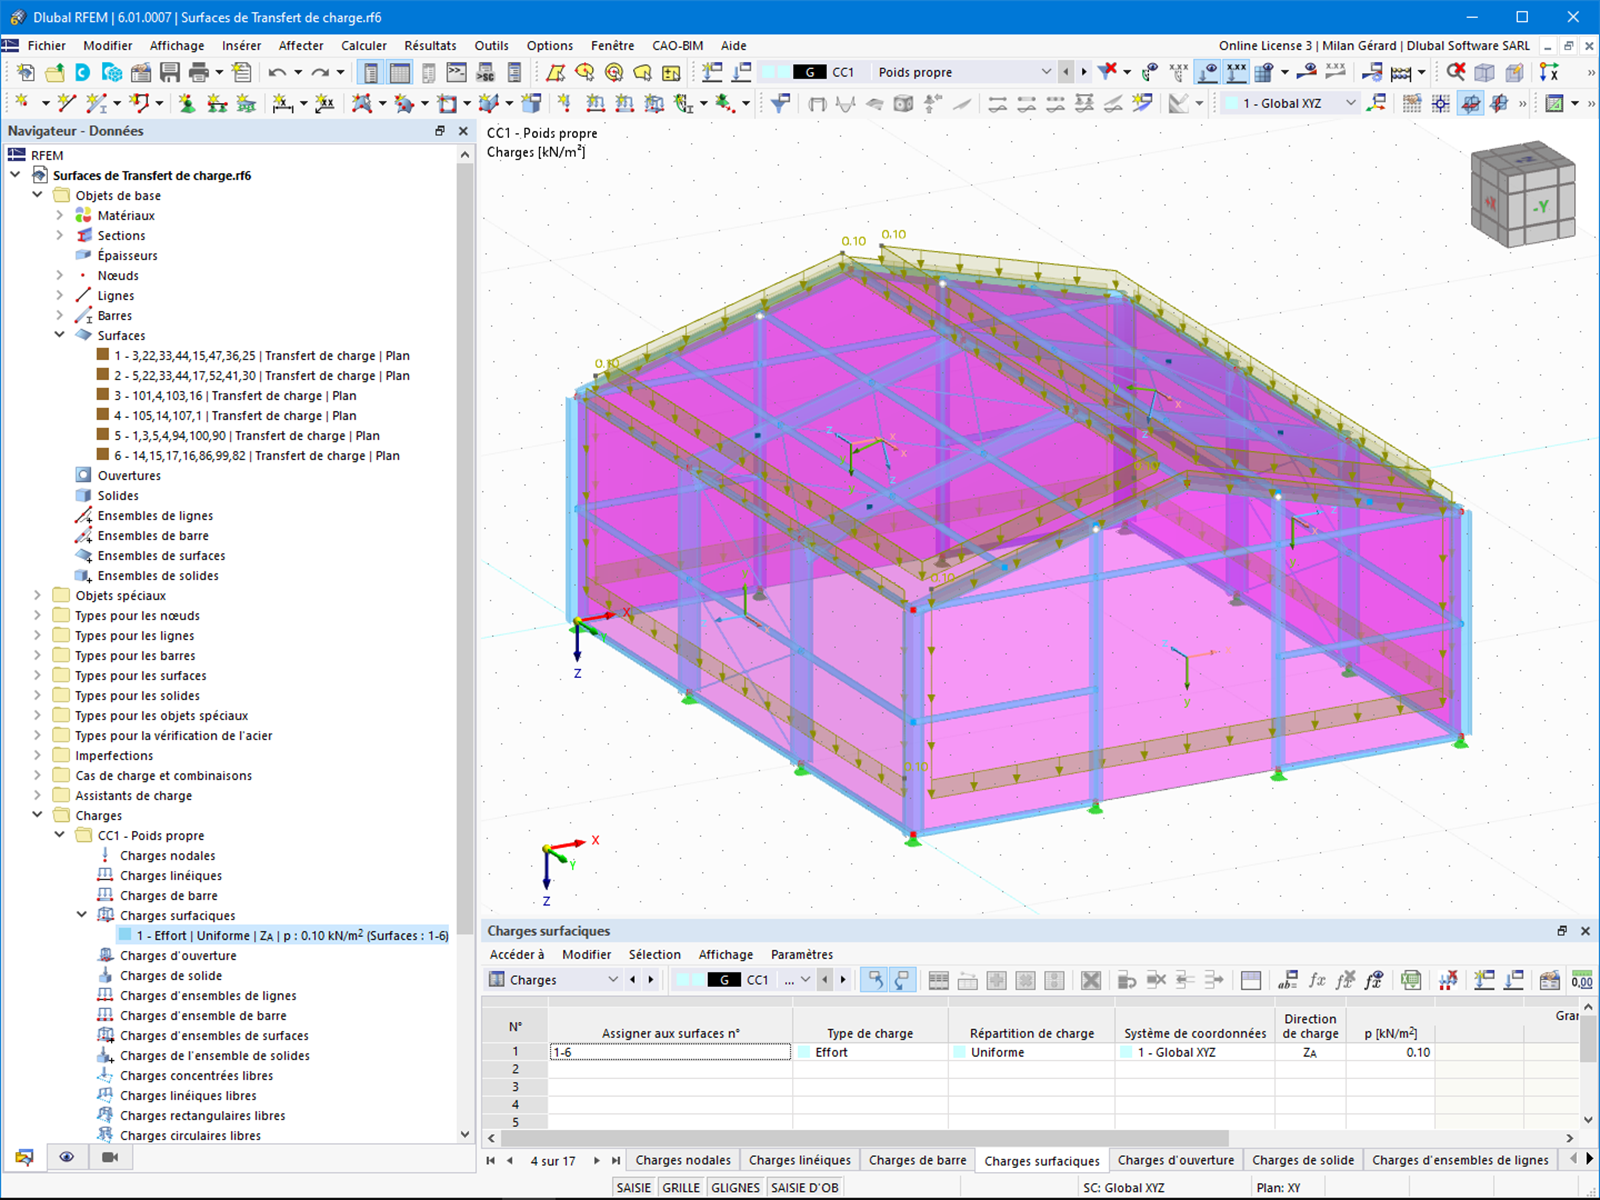Viewport: 1600px width, 1200px height.
Task: Collapse the Charges surfaciques tree node
Action: tap(82, 915)
